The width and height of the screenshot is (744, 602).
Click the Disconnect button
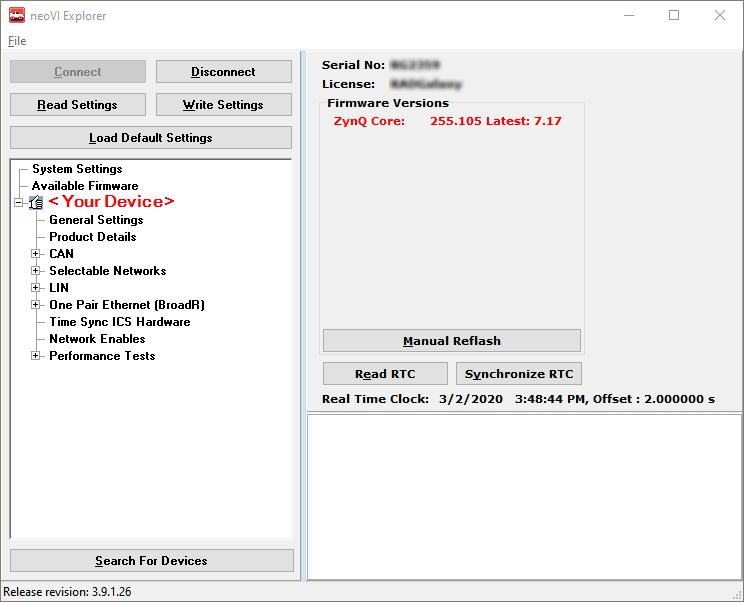[x=223, y=72]
